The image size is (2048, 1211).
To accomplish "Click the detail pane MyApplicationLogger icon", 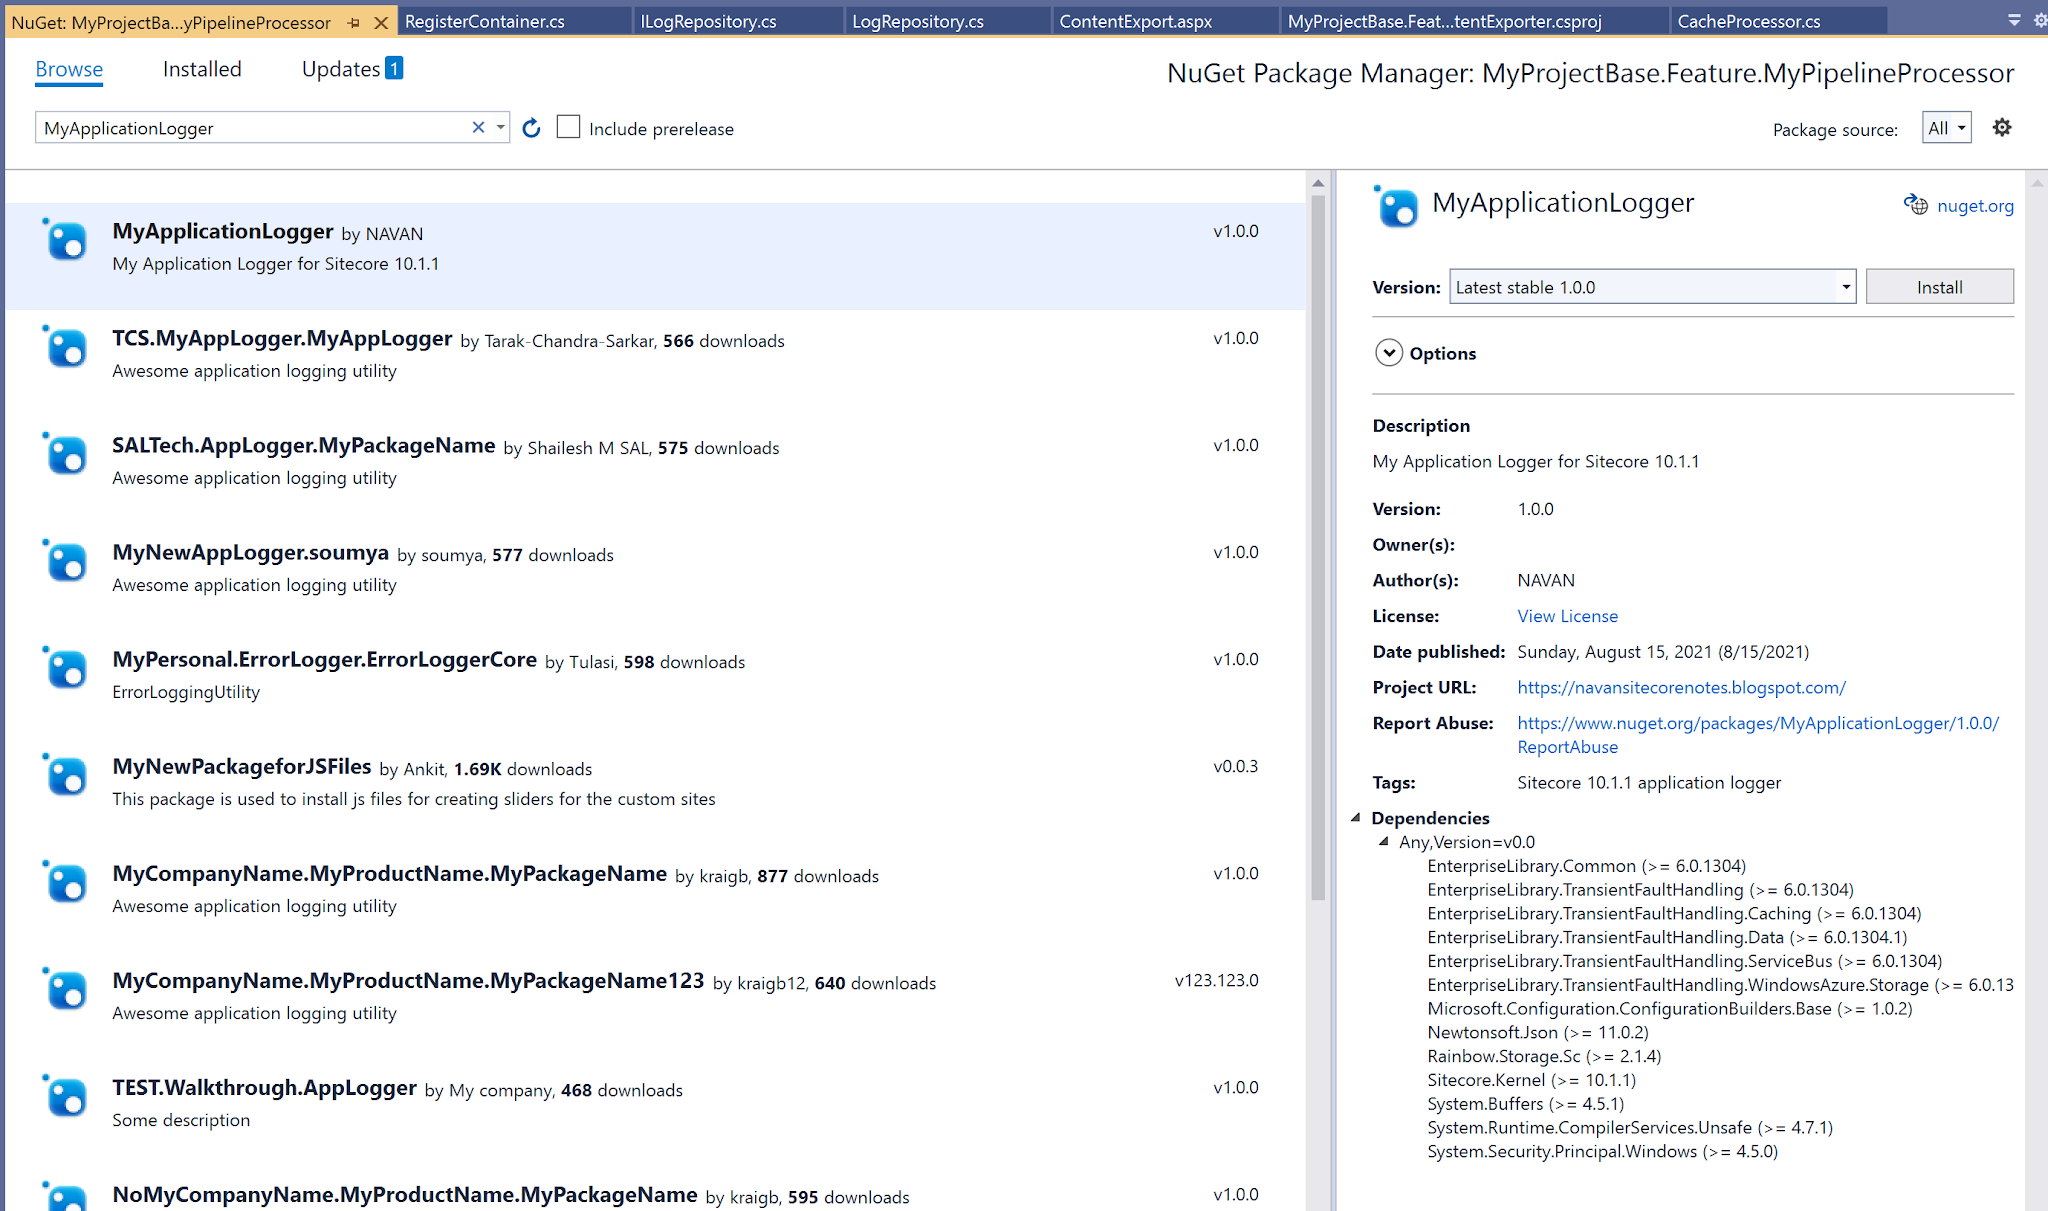I will tap(1396, 207).
